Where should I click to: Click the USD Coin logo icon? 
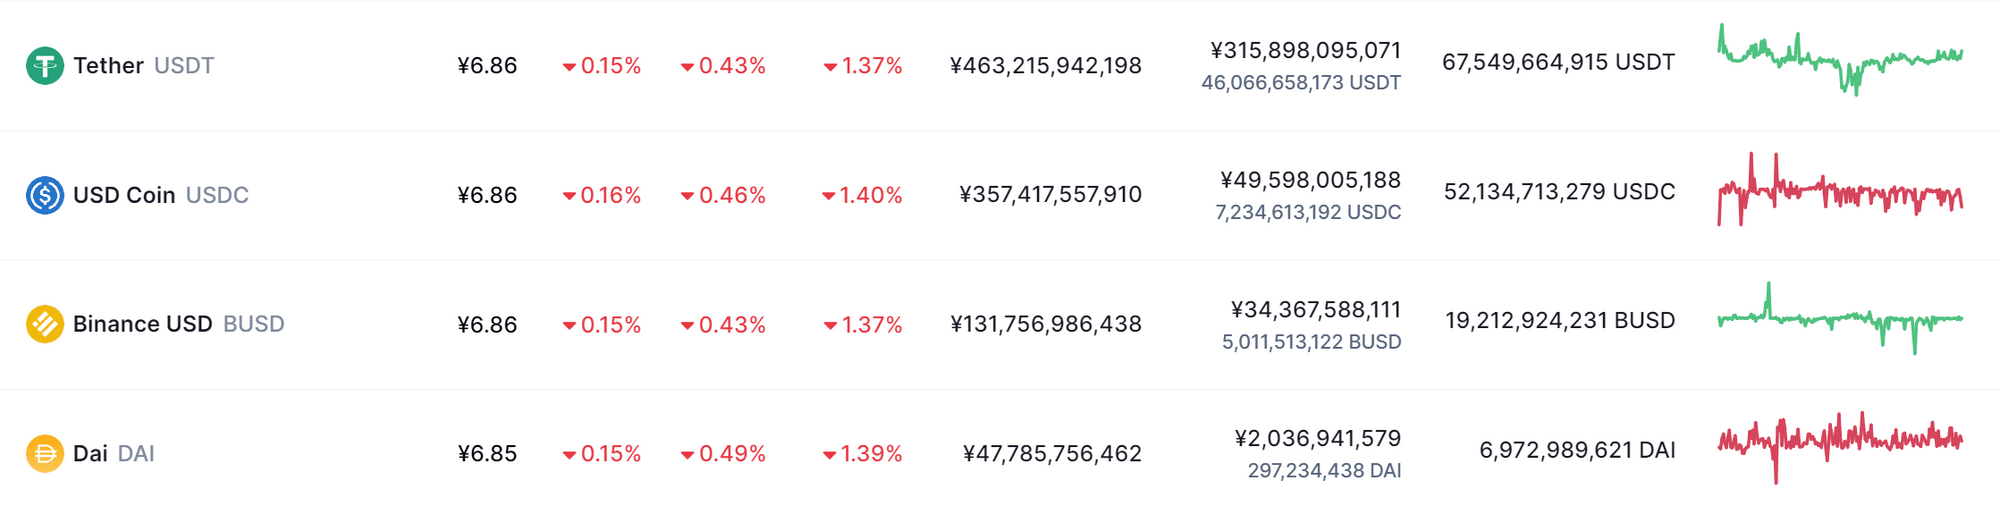[x=44, y=195]
